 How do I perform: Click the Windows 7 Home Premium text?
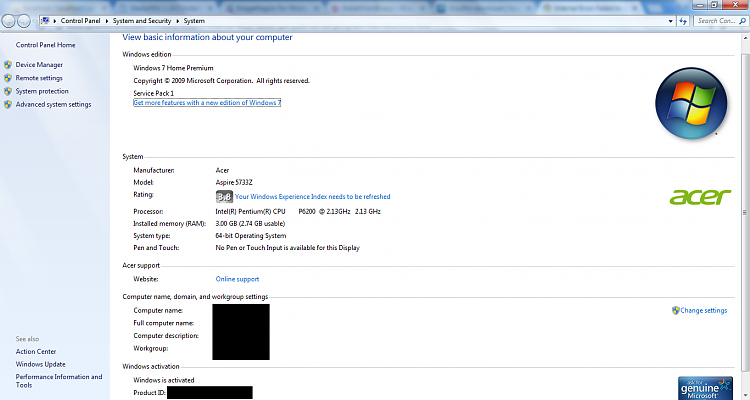(173, 68)
